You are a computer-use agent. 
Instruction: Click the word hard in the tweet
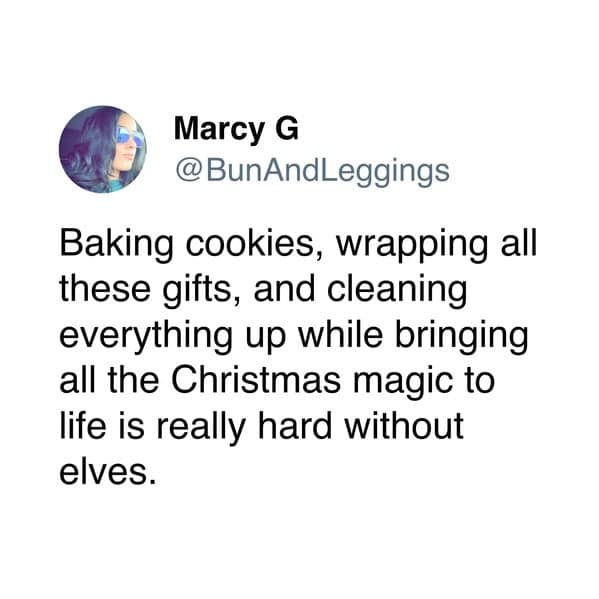click(295, 425)
